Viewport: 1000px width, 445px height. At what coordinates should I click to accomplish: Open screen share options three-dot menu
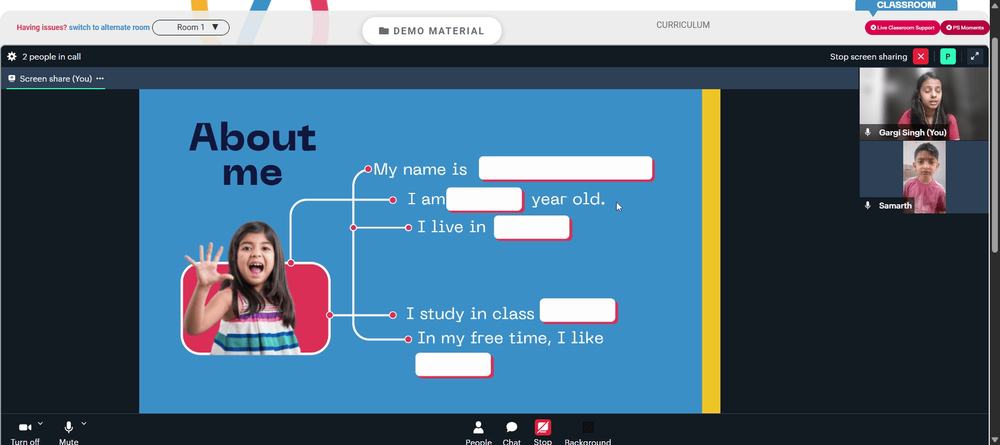click(100, 78)
